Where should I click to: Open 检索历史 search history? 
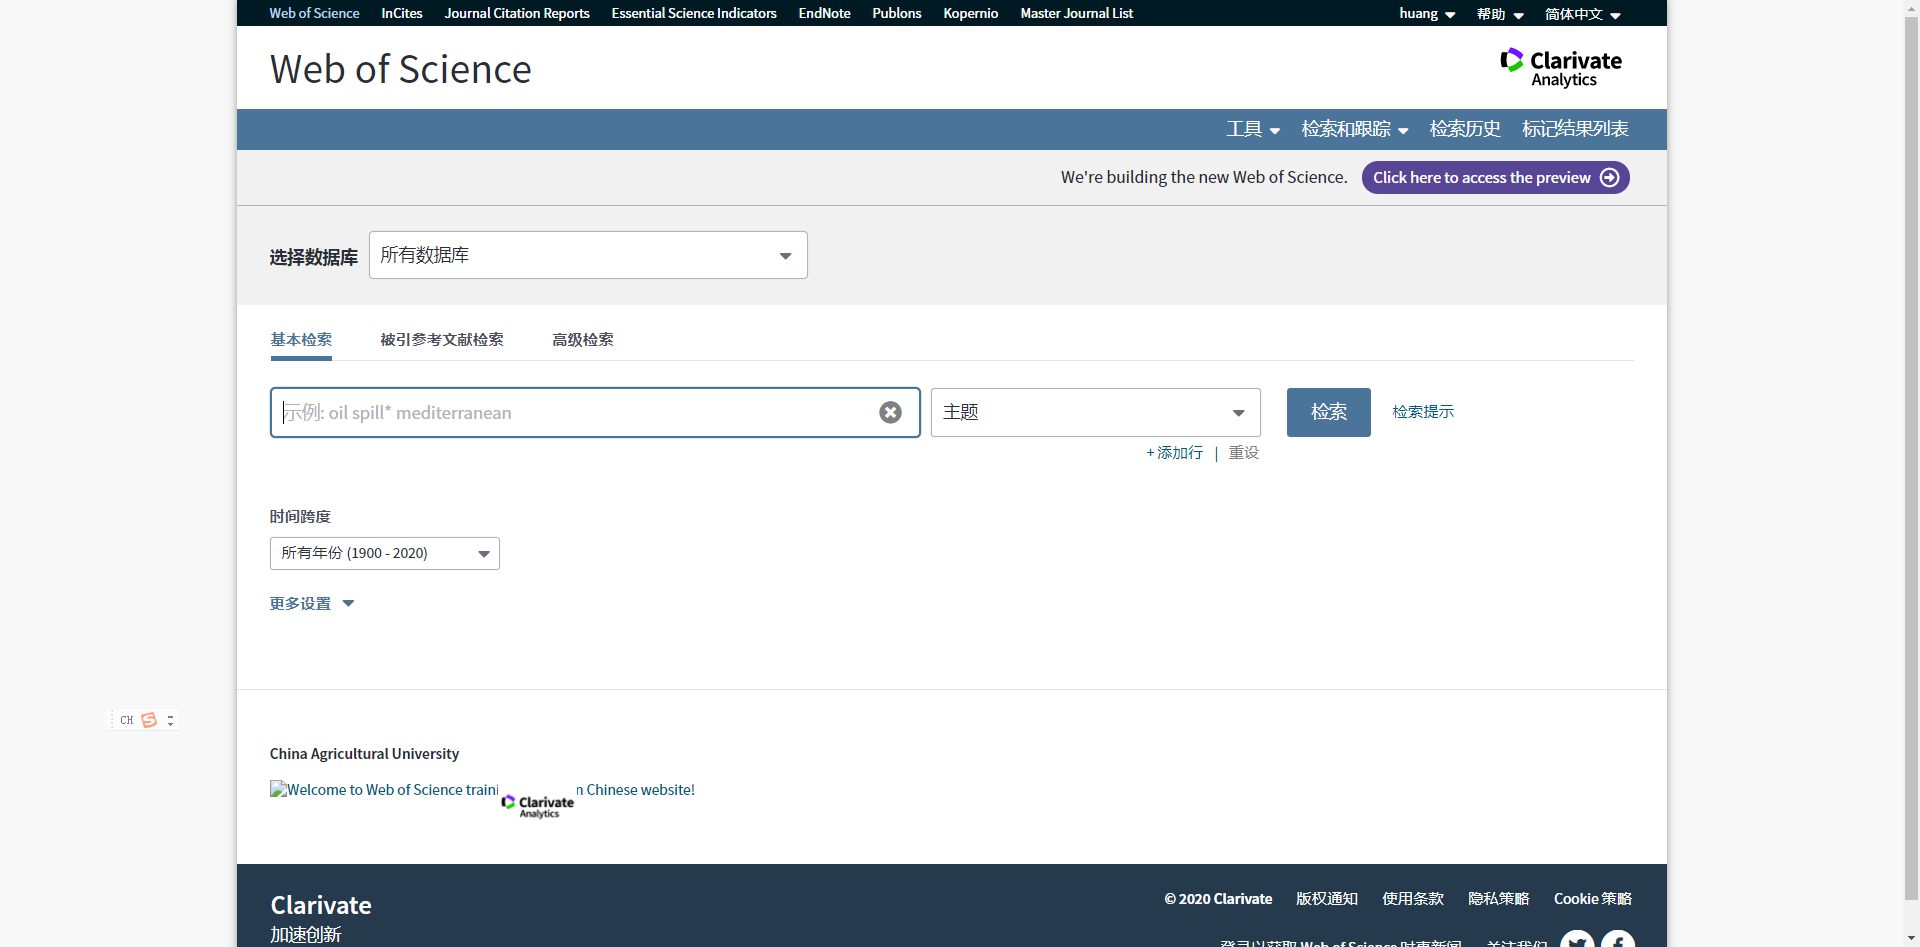click(1465, 129)
